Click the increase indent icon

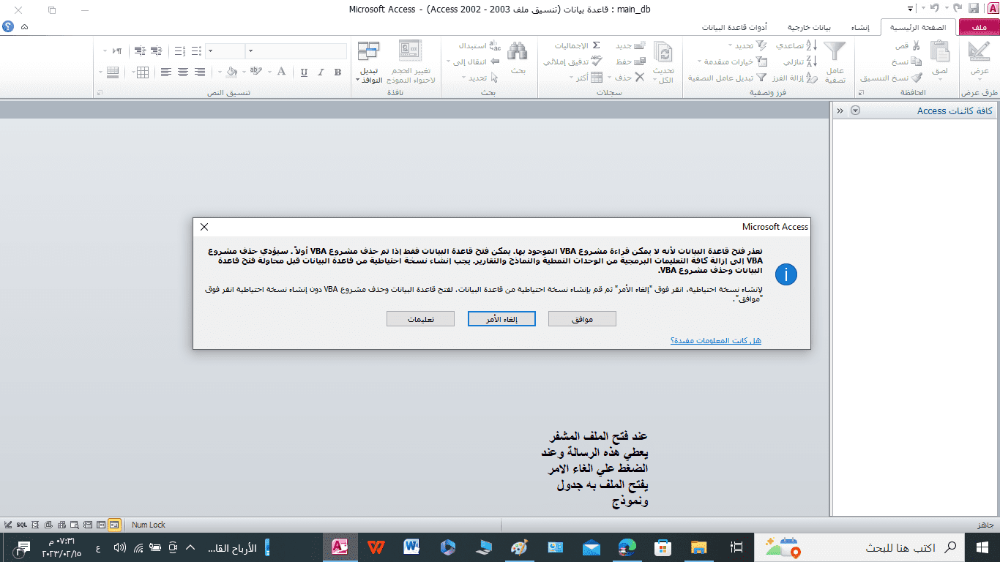[x=140, y=50]
